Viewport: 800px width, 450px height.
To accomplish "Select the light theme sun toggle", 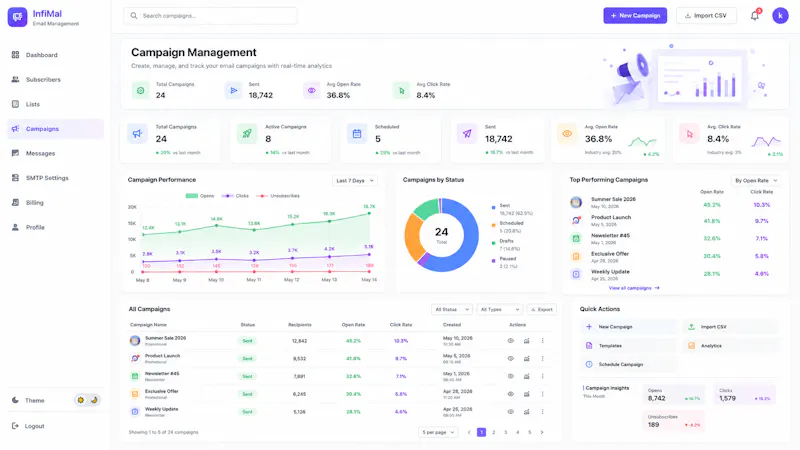I will pyautogui.click(x=81, y=400).
